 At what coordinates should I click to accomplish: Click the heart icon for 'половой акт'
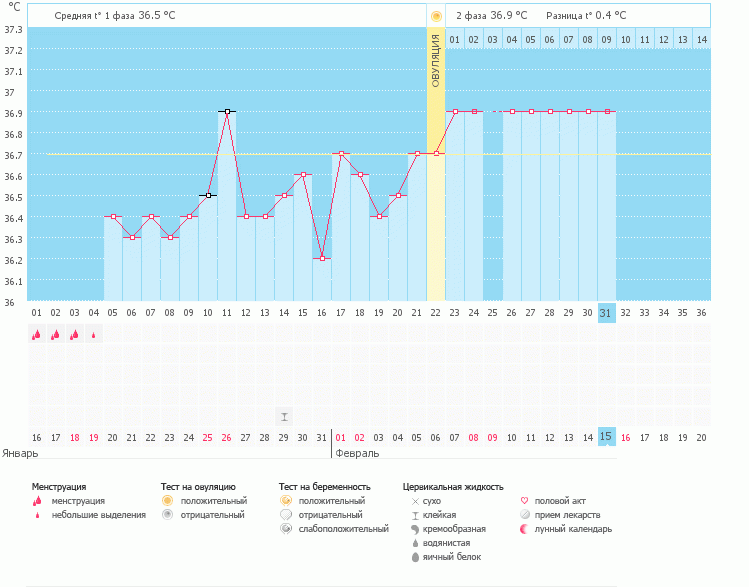coord(524,501)
